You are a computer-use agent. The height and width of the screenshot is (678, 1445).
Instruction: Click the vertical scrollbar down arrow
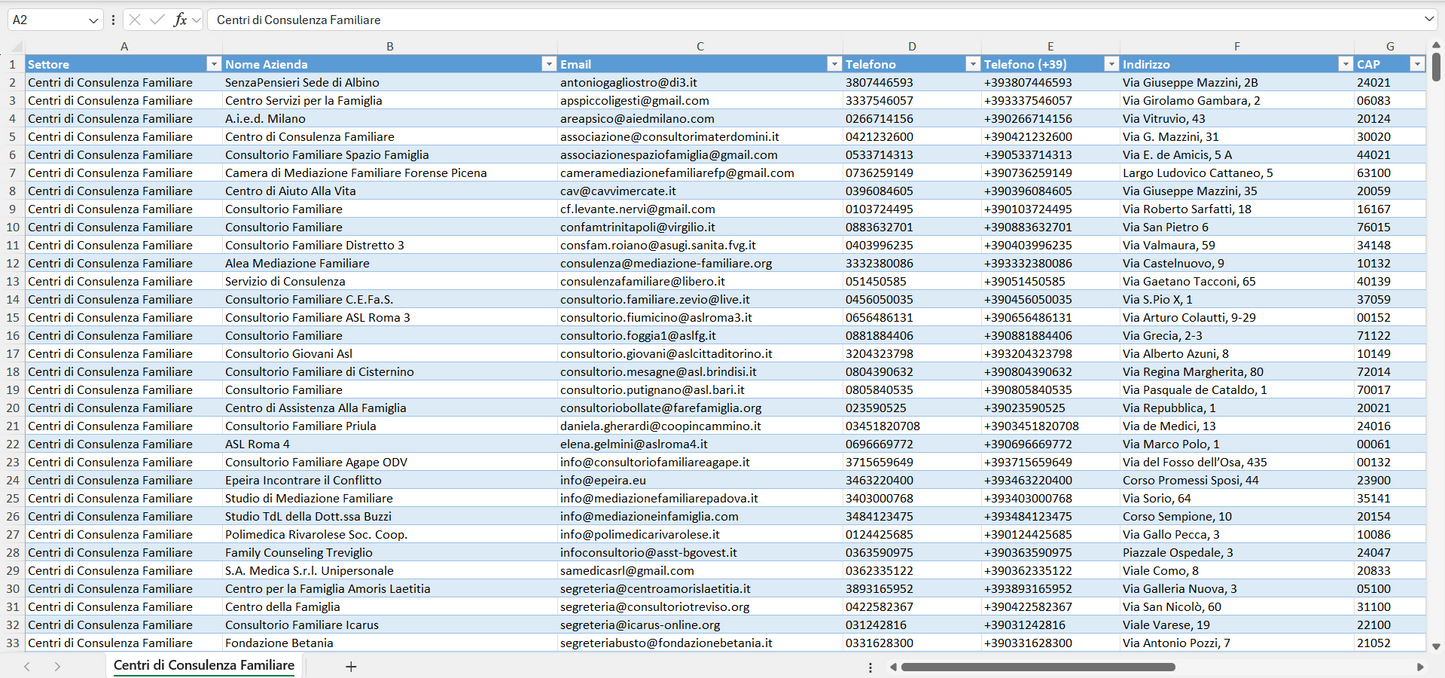[1436, 647]
